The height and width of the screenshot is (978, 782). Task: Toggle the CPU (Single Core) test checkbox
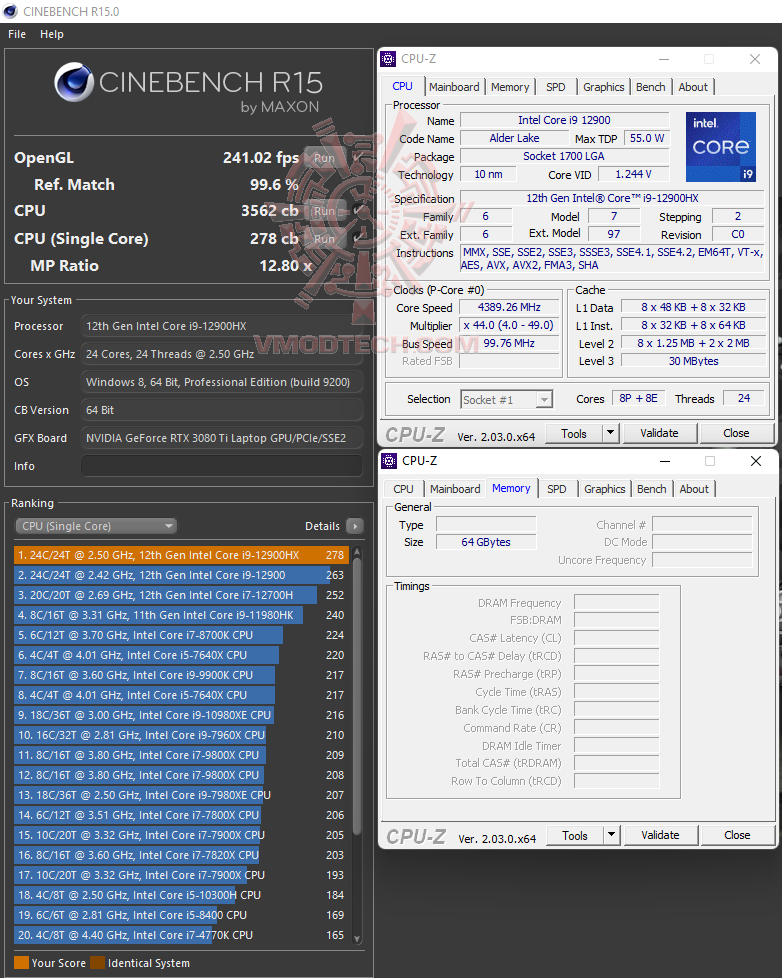pos(358,239)
